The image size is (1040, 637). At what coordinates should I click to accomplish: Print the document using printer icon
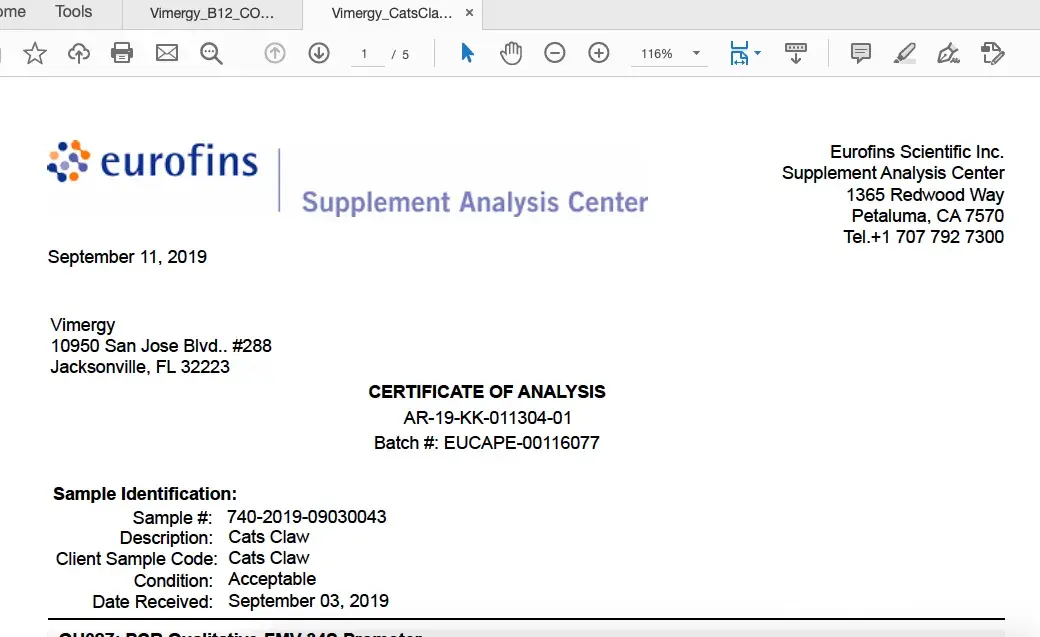pos(122,53)
